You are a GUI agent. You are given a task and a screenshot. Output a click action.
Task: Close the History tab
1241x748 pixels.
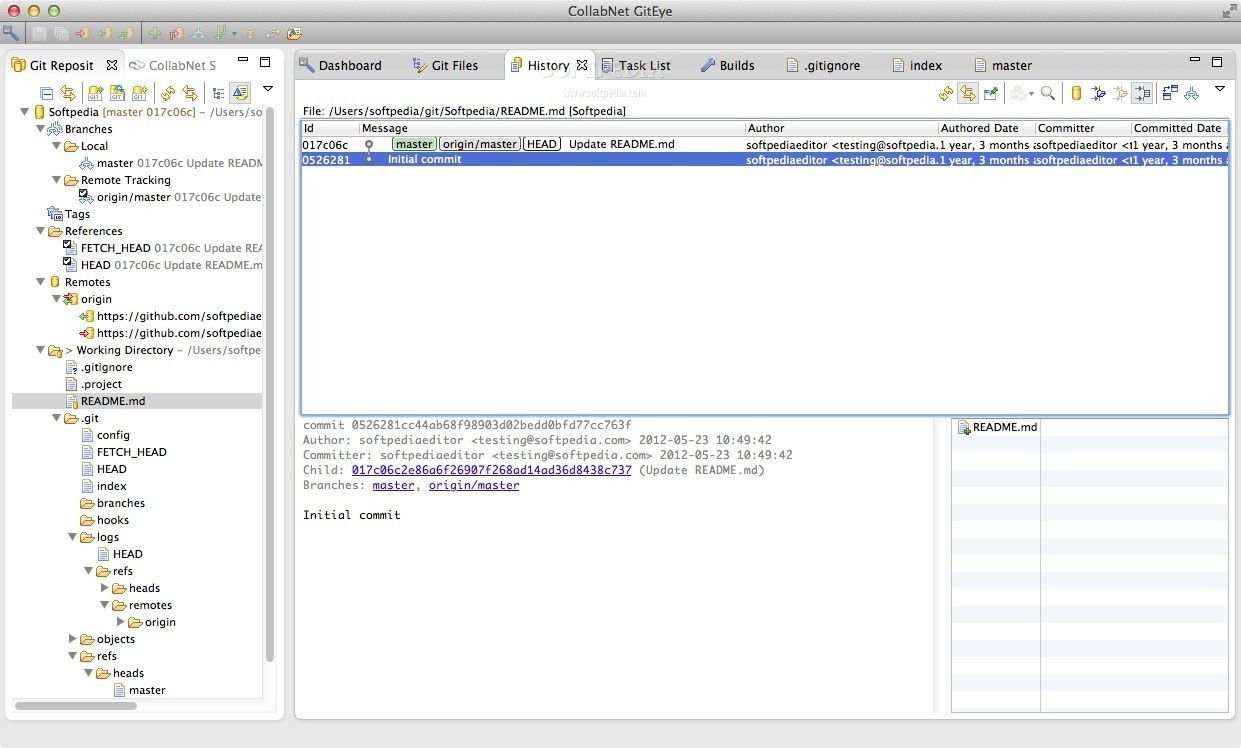(582, 65)
